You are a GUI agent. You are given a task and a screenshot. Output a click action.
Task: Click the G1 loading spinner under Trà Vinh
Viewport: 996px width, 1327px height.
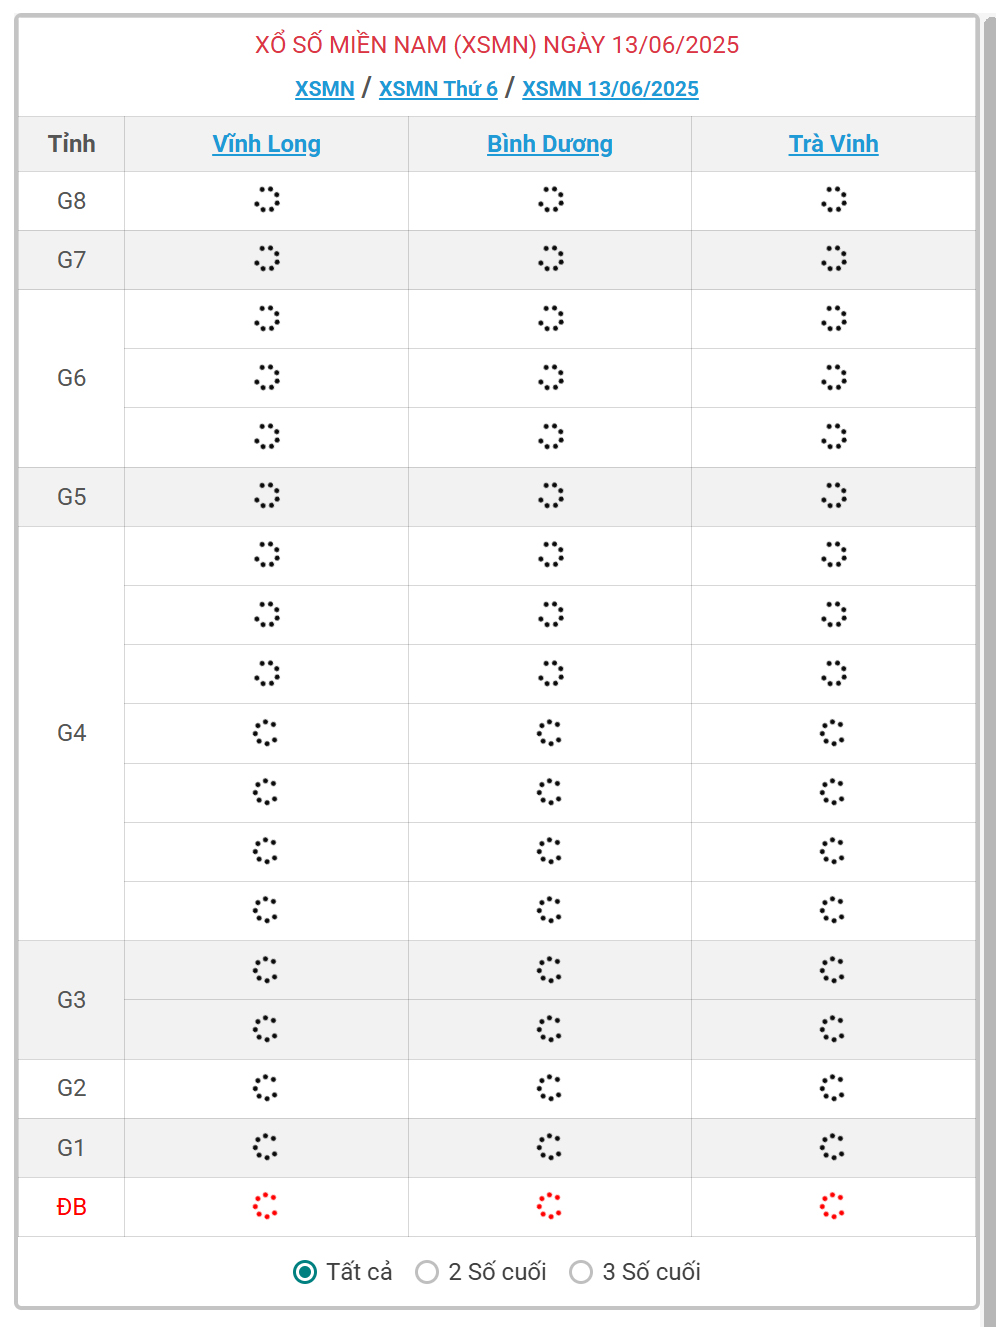point(832,1147)
